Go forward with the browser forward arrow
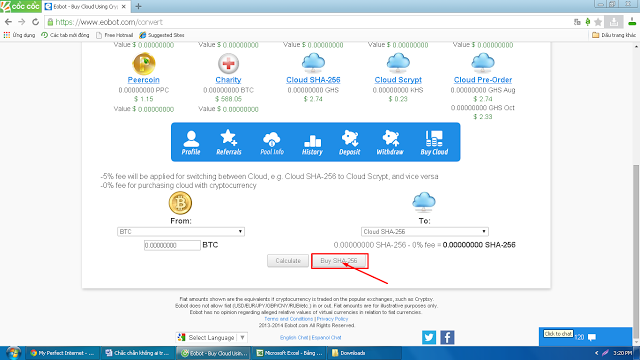 (22, 22)
